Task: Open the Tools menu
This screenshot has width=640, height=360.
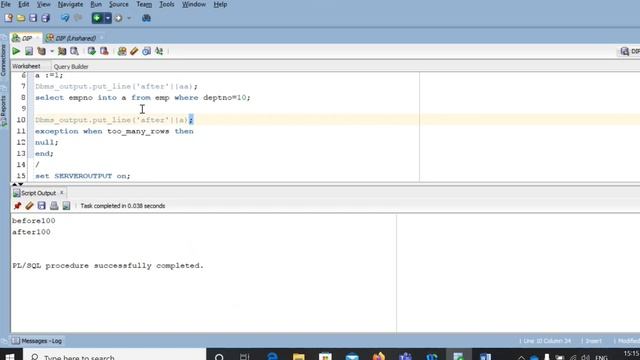Action: [x=167, y=4]
